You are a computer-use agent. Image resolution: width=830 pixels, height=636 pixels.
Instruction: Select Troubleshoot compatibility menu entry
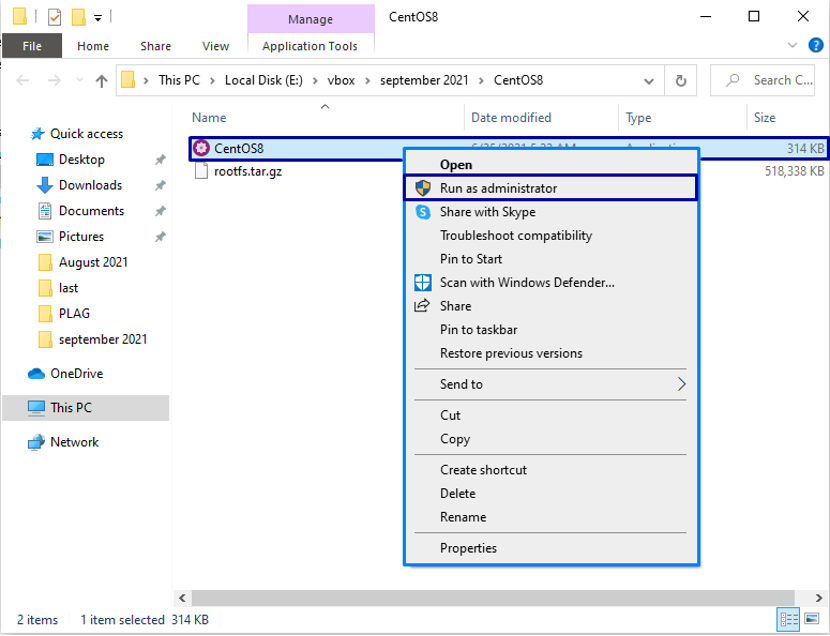tap(551, 235)
